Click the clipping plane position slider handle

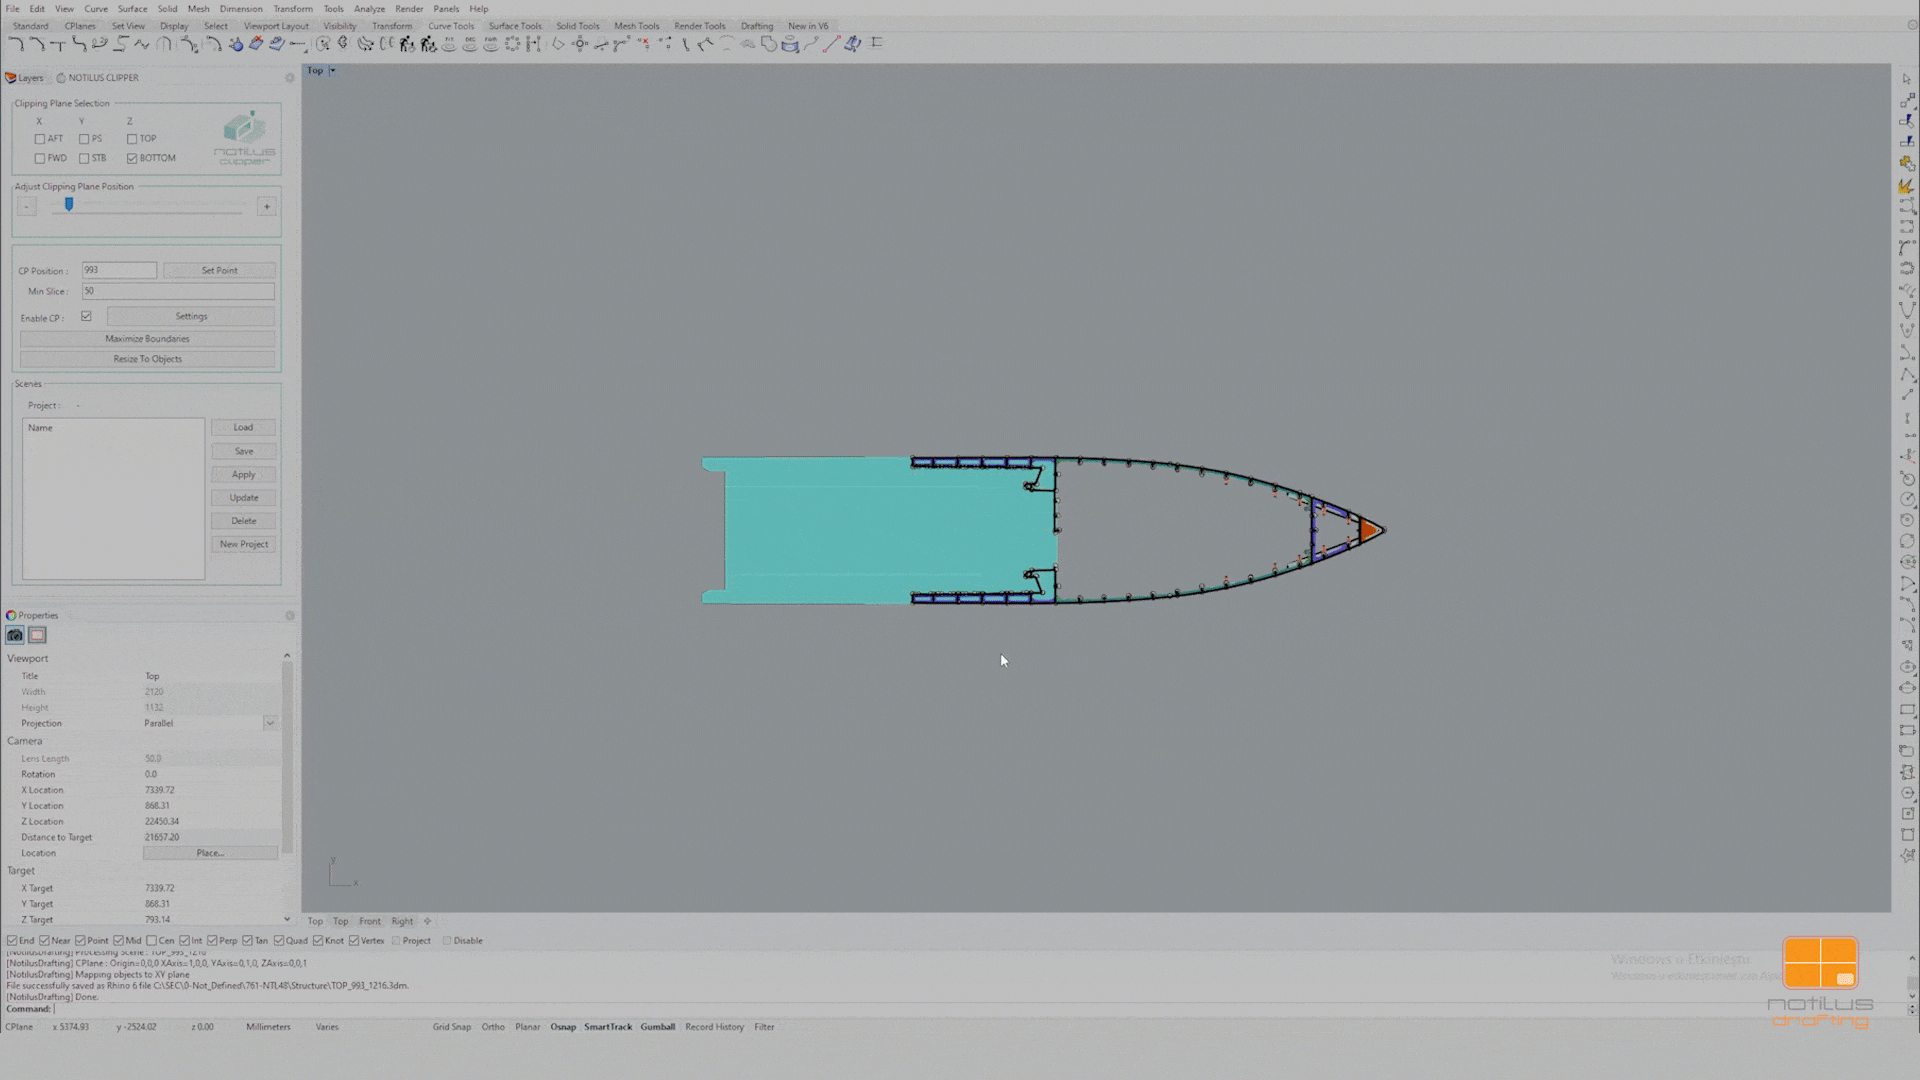click(69, 205)
